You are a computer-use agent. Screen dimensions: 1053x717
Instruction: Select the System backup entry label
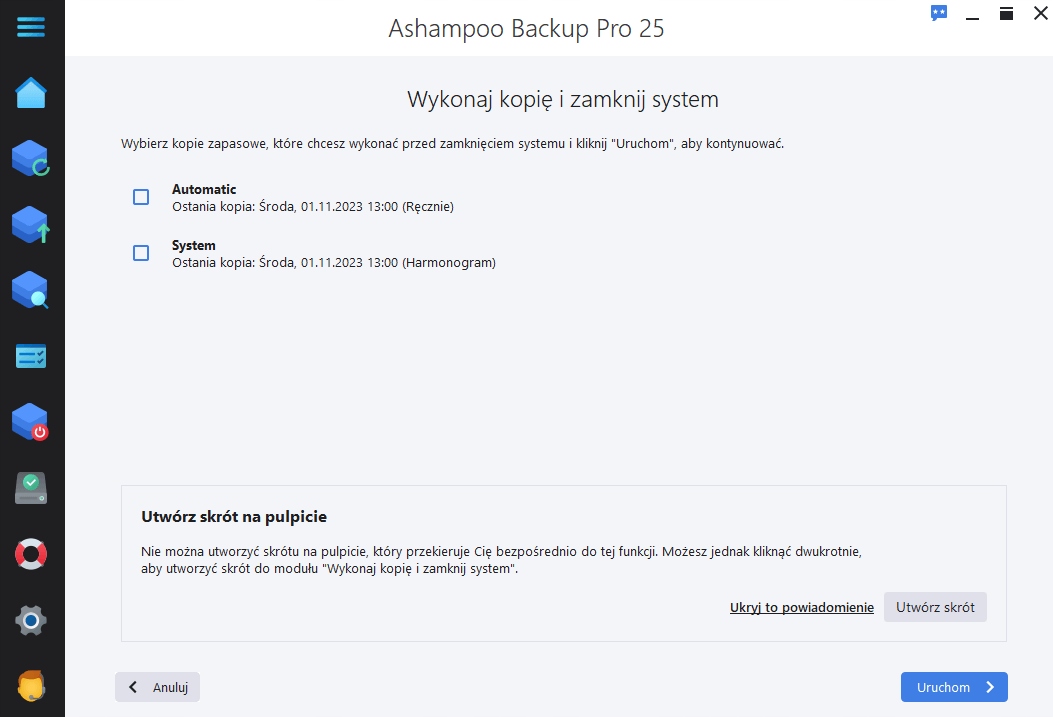click(194, 245)
